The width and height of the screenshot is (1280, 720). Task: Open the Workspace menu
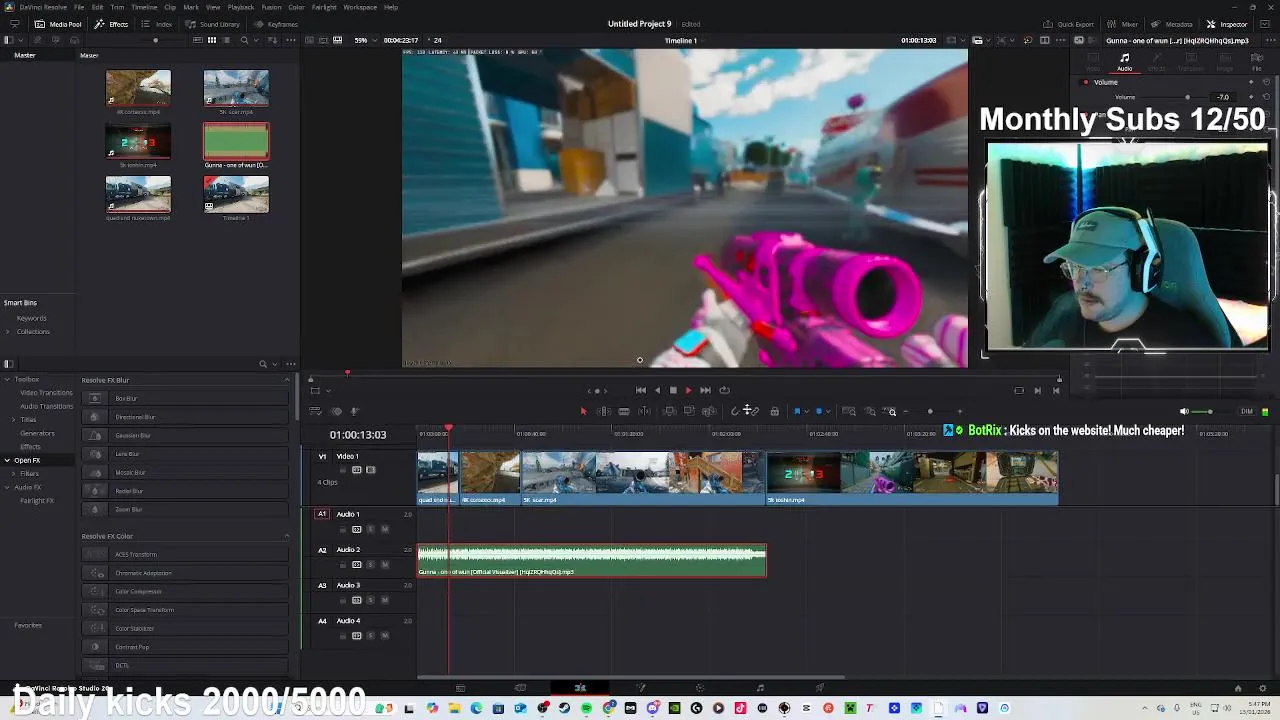point(360,7)
